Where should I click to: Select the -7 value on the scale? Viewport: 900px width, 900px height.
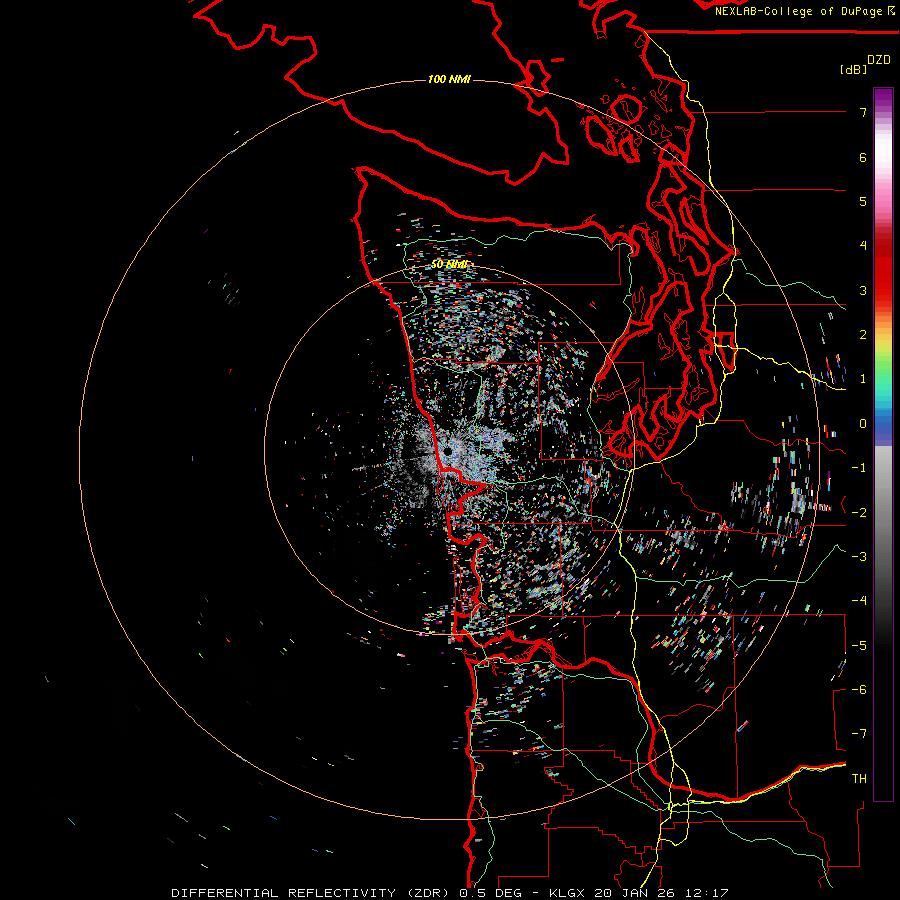(859, 734)
